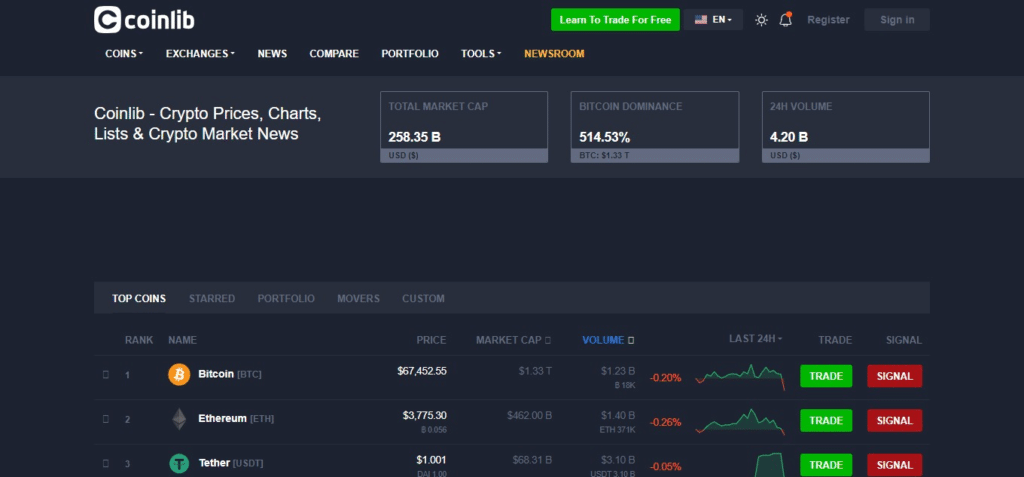Image resolution: width=1024 pixels, height=477 pixels.
Task: Expand the Tools menu dropdown
Action: 481,54
